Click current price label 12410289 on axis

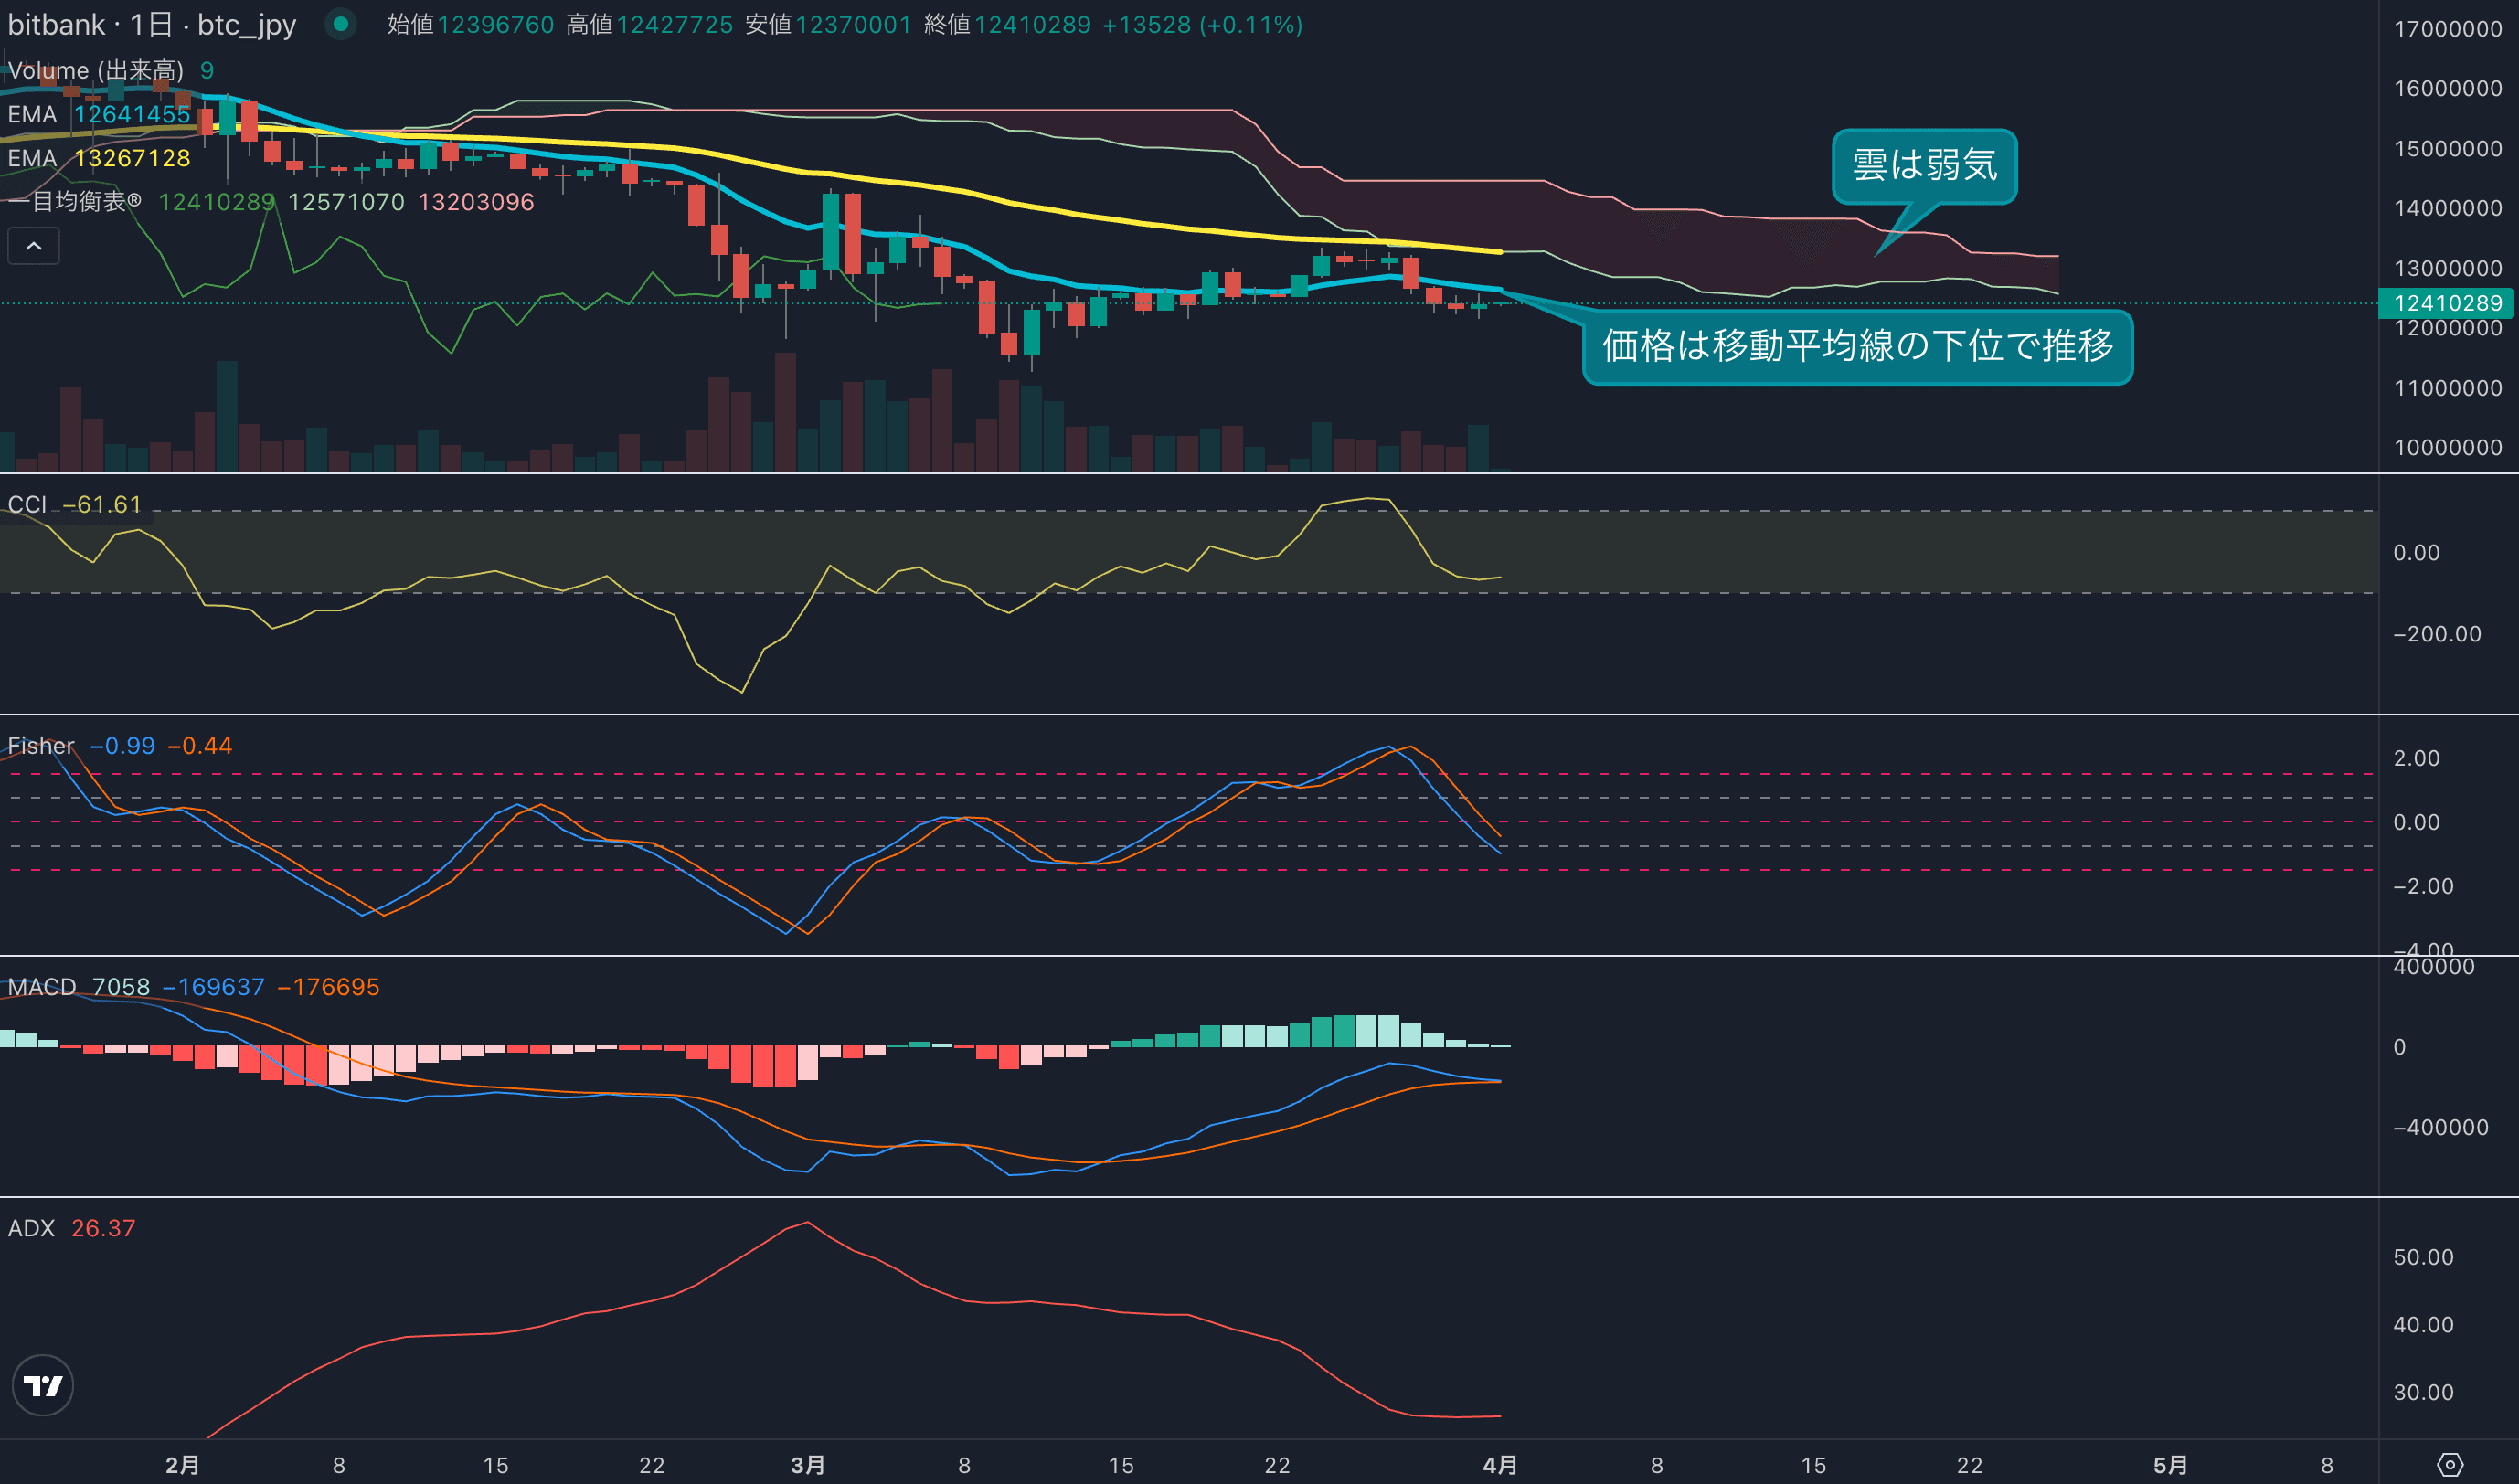coord(2447,303)
